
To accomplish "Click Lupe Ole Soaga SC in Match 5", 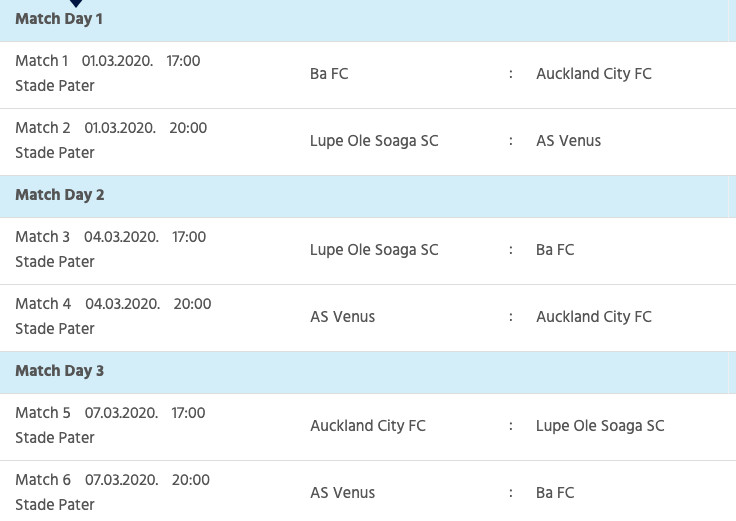I will [x=600, y=426].
